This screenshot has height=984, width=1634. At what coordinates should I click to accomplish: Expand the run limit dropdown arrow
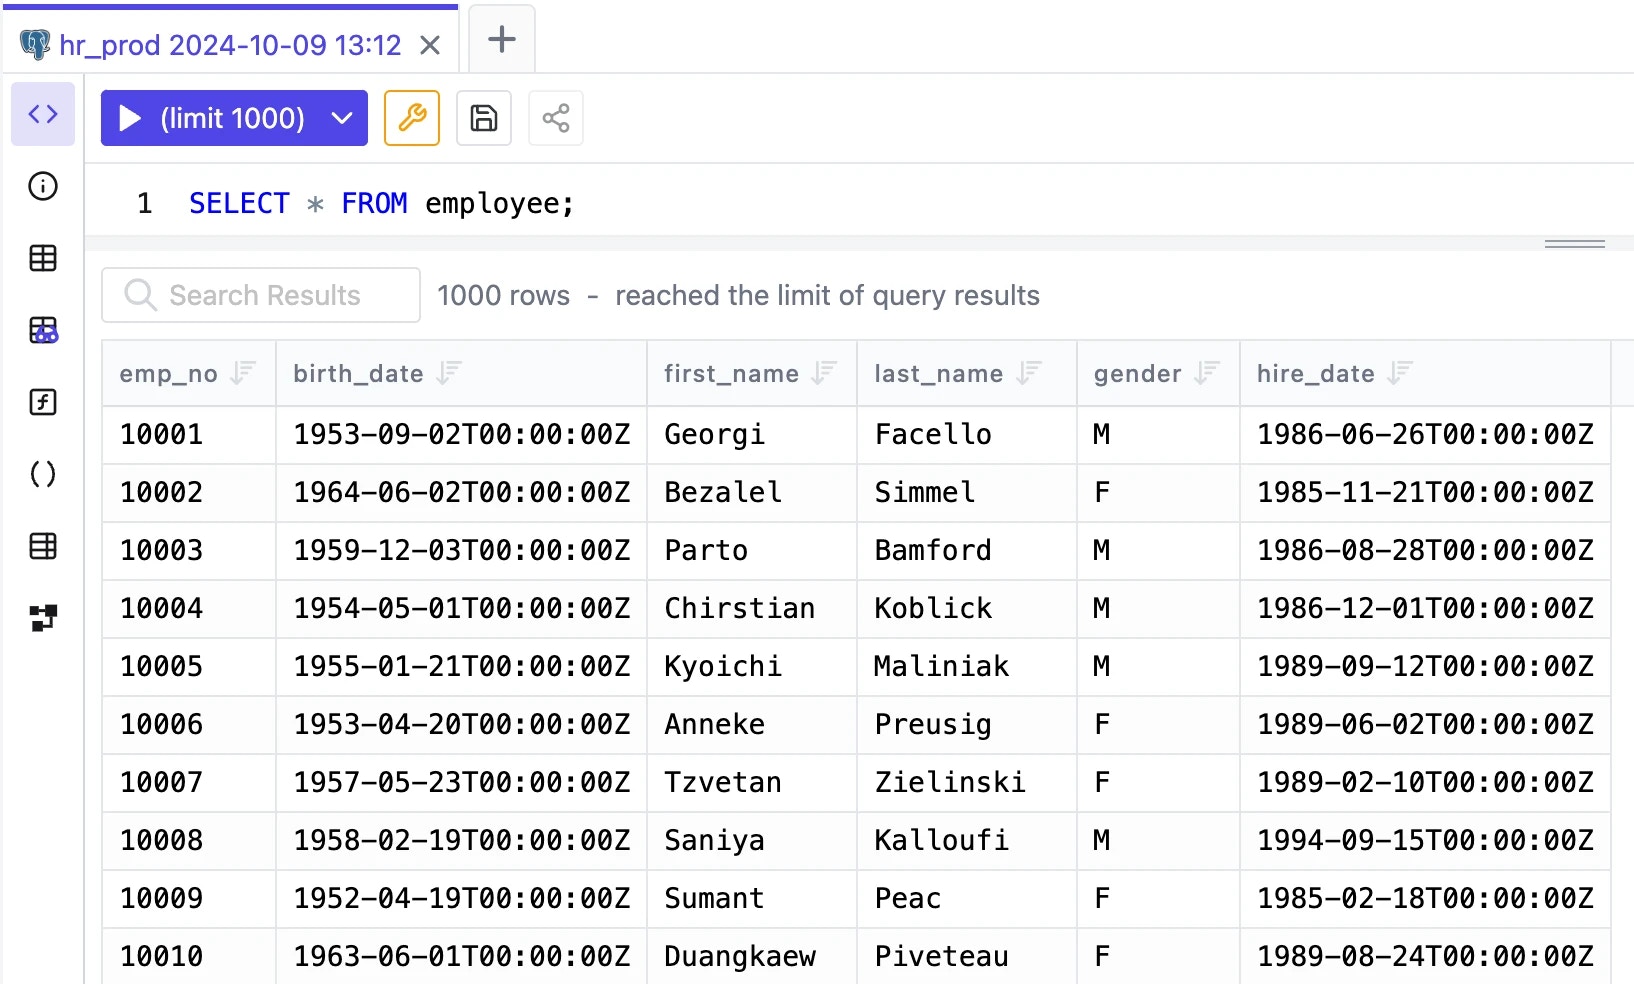[343, 118]
